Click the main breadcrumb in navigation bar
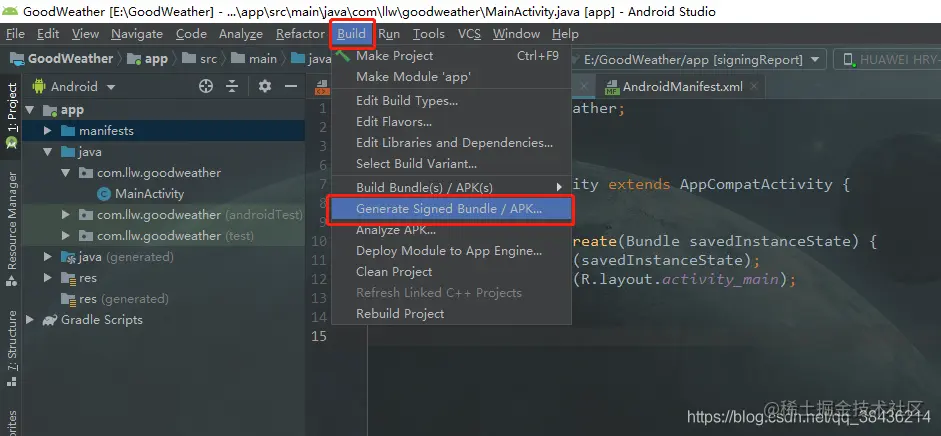The width and height of the screenshot is (941, 436). (x=263, y=59)
